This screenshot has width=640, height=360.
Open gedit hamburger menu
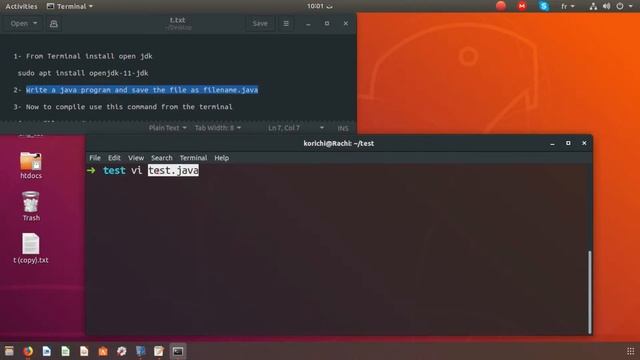286,24
